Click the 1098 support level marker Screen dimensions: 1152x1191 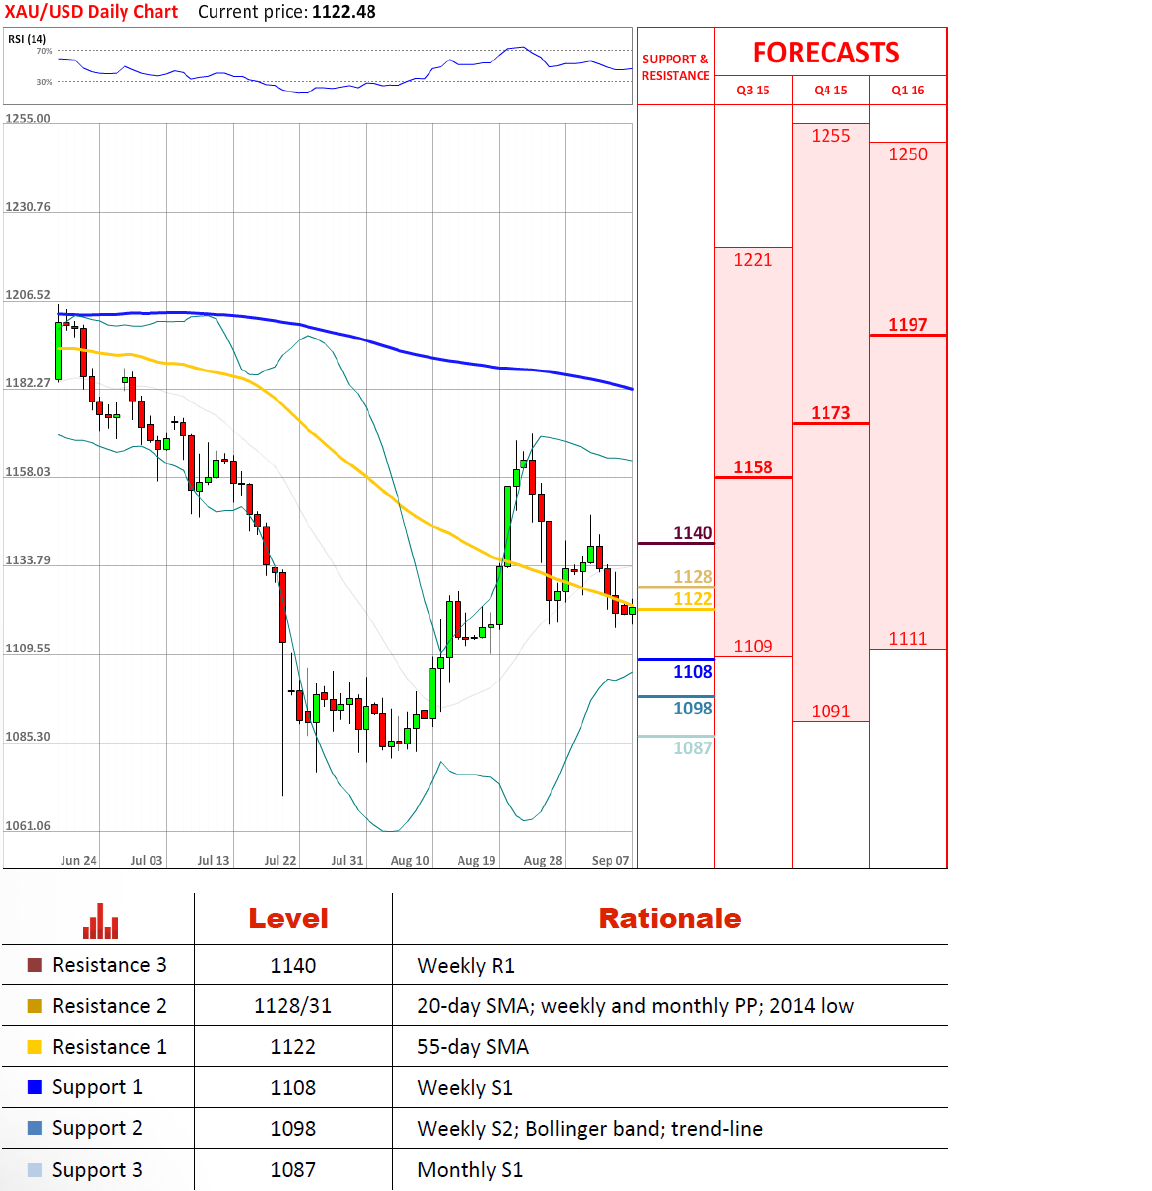pyautogui.click(x=693, y=708)
